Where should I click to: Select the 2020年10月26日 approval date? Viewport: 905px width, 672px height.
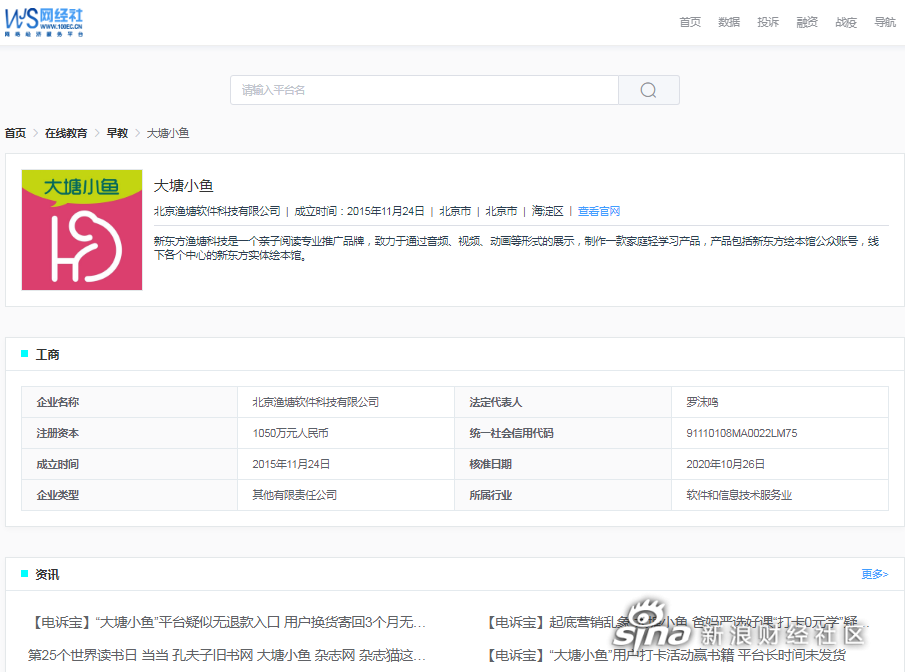pos(726,464)
